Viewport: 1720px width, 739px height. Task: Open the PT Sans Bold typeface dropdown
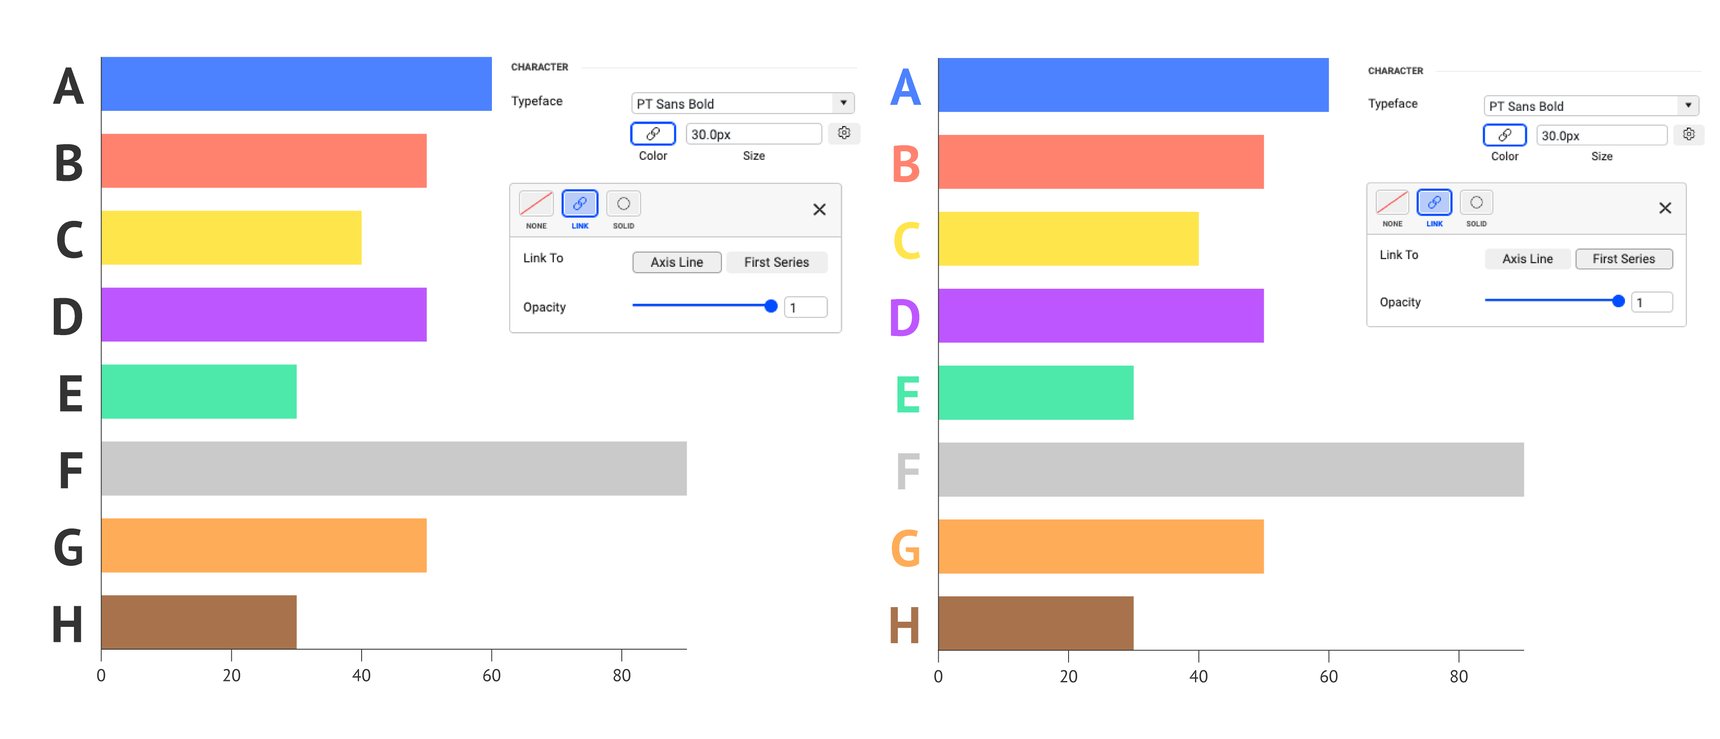[x=742, y=102]
